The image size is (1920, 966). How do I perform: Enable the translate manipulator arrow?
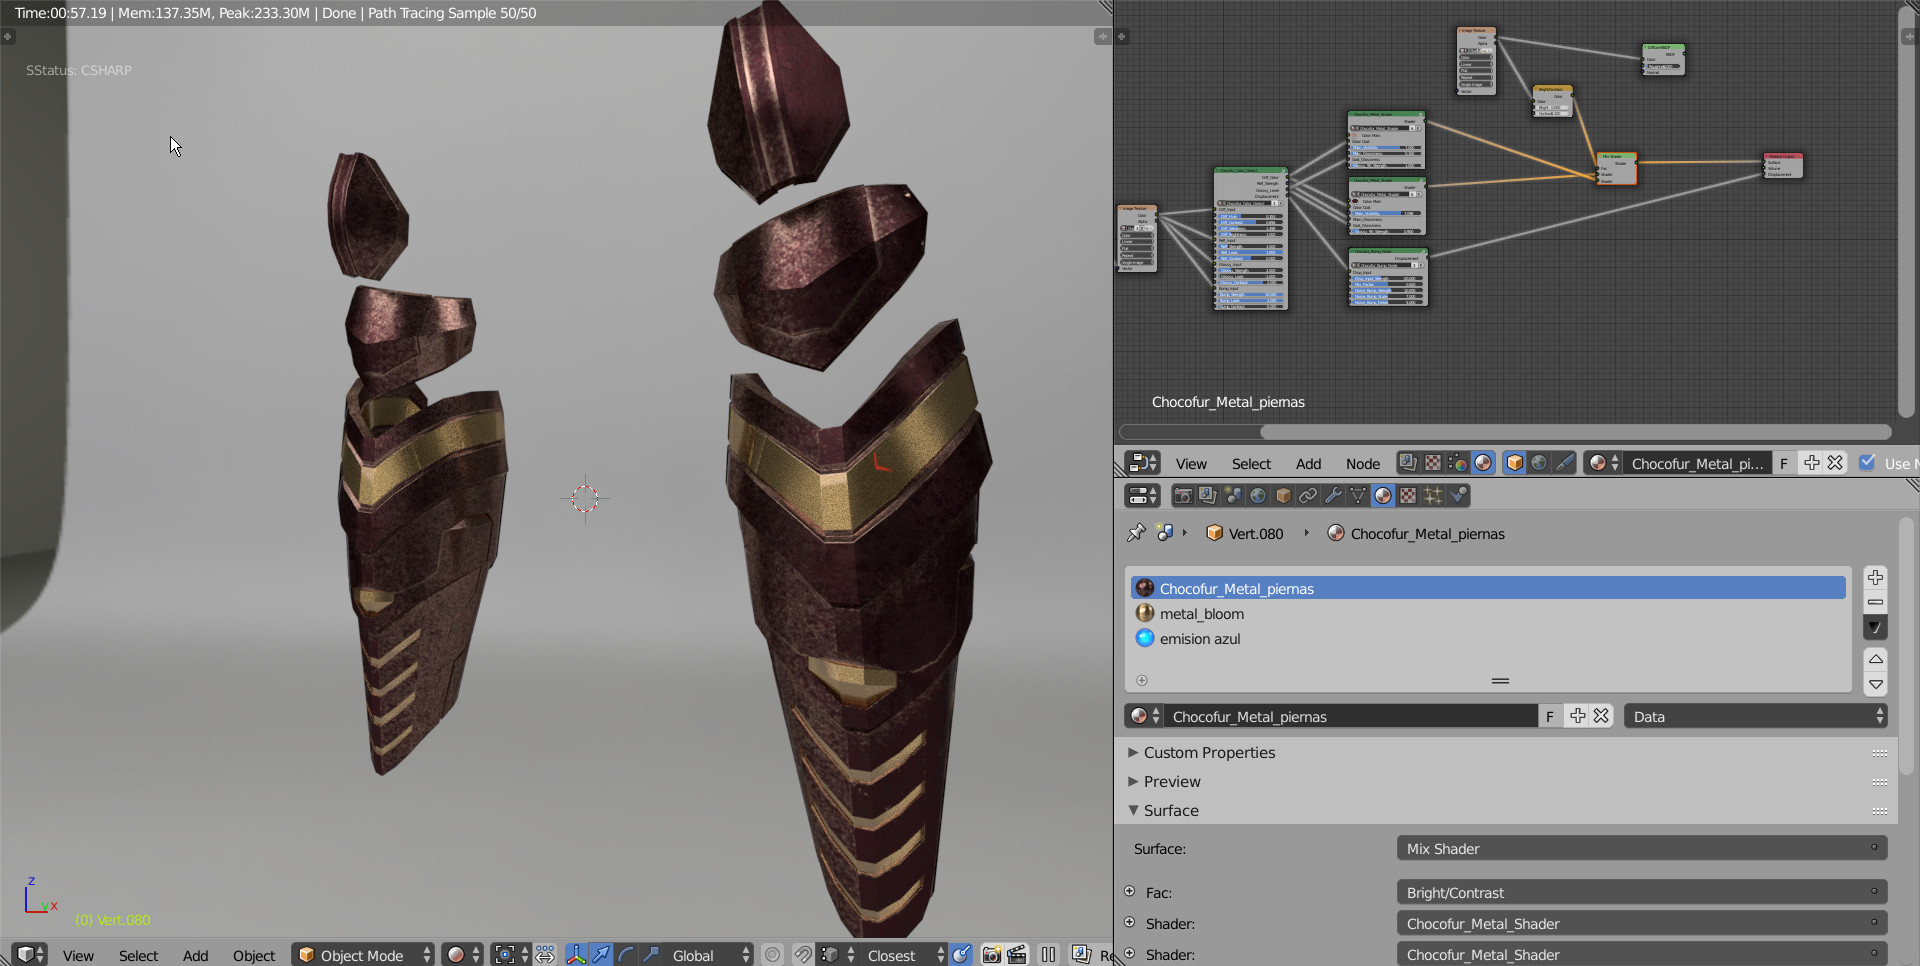(601, 955)
